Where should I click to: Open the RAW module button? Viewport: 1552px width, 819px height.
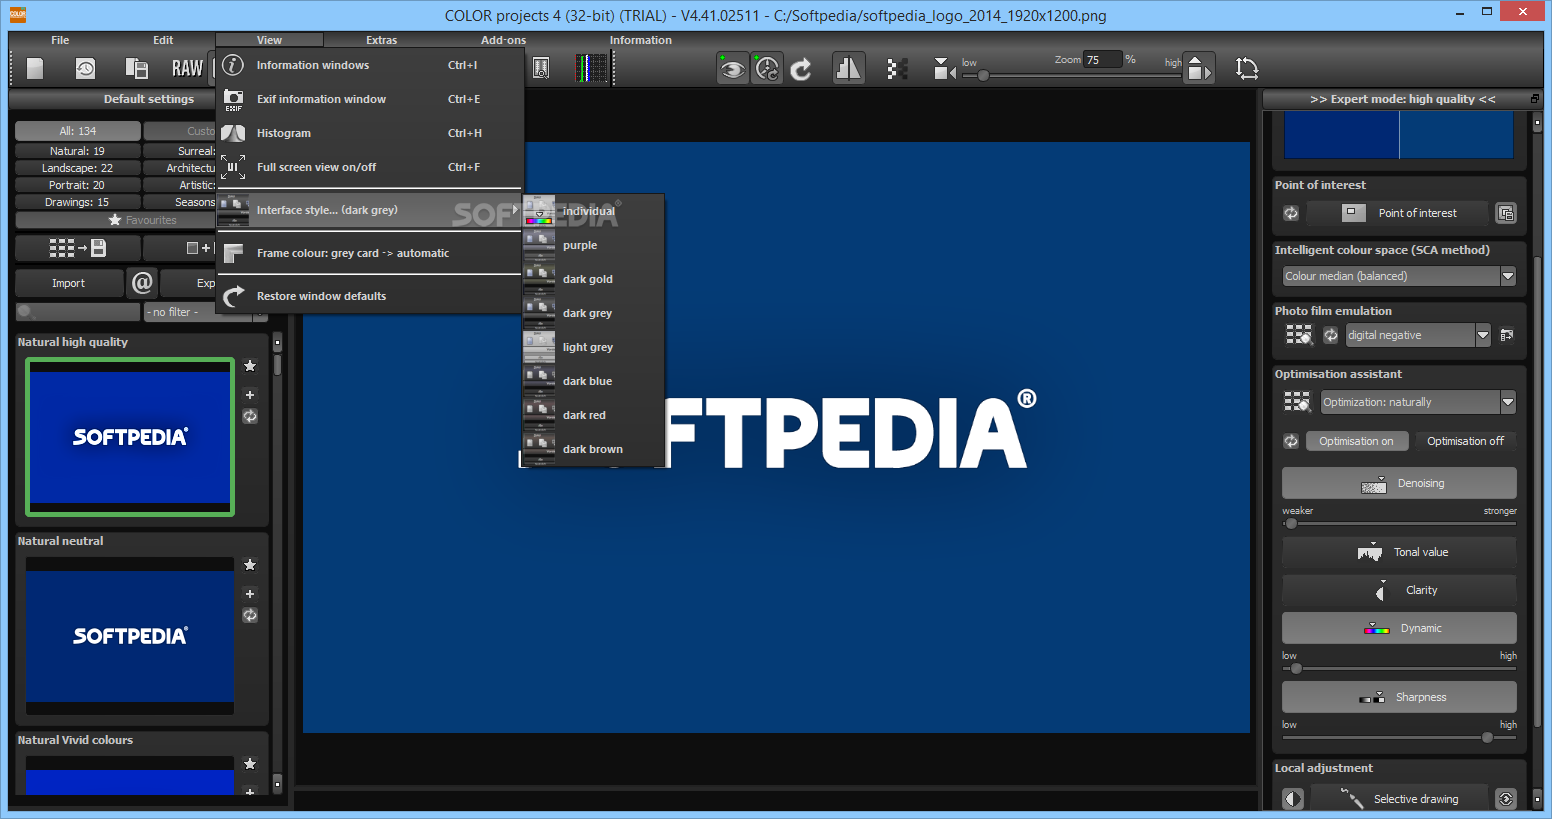point(187,68)
